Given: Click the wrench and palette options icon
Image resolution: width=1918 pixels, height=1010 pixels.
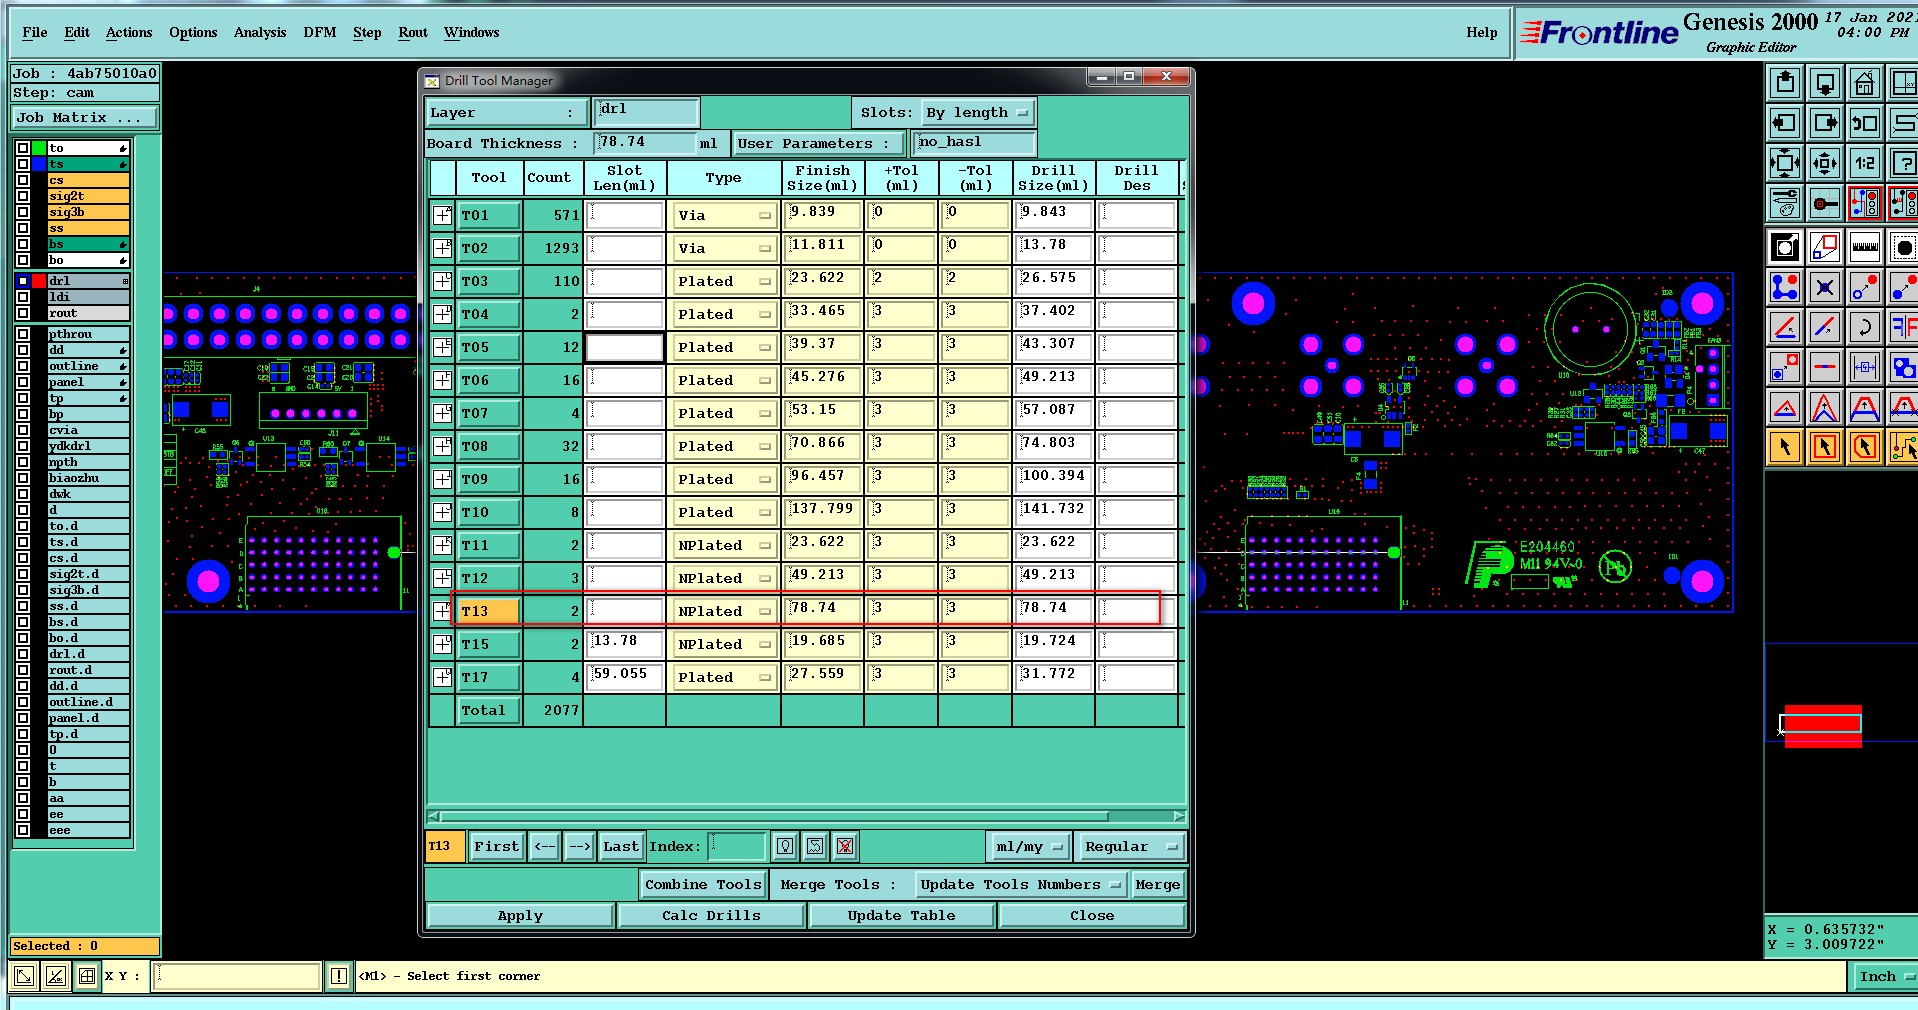Looking at the screenshot, I should coord(1785,203).
